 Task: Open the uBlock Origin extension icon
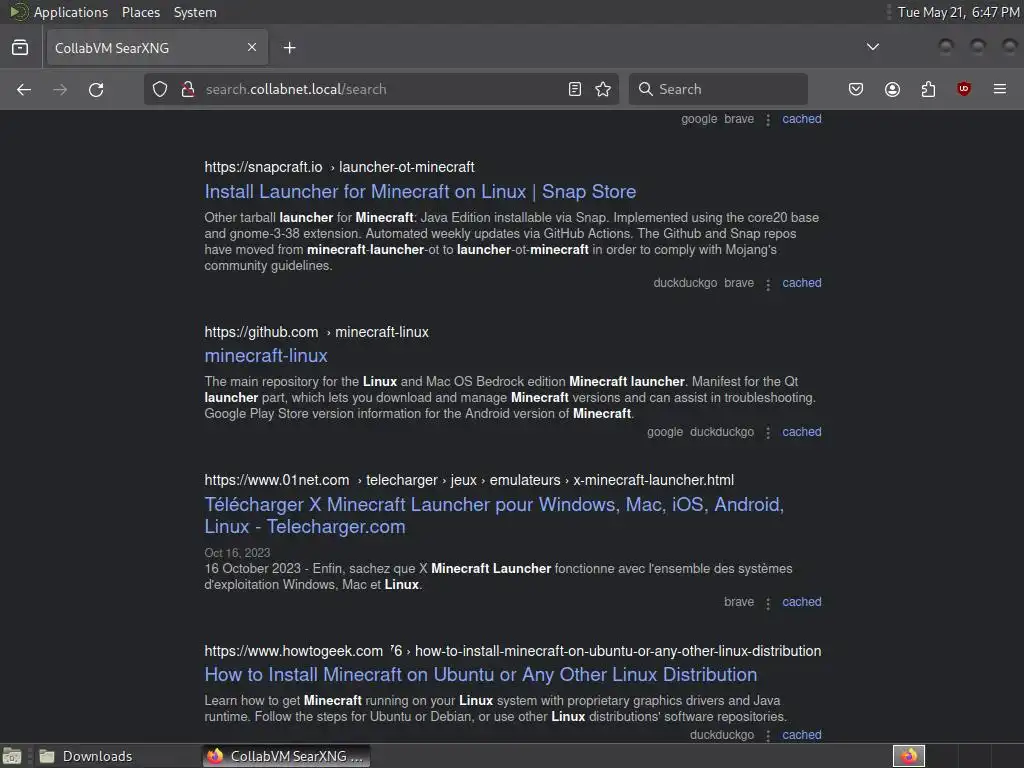coord(964,89)
